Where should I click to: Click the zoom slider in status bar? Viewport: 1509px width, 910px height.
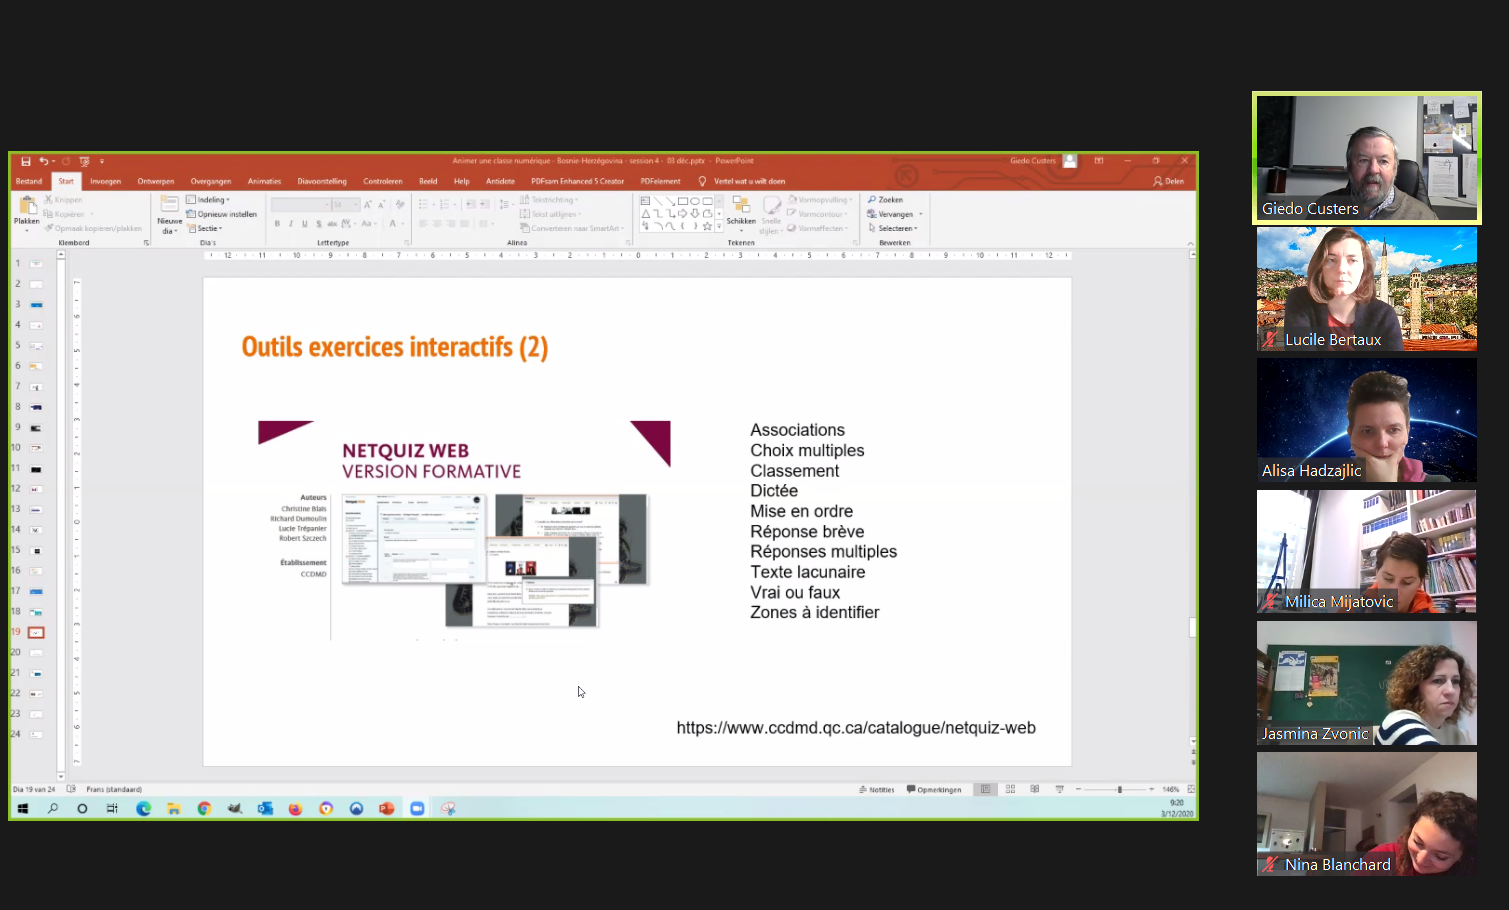click(x=1119, y=790)
